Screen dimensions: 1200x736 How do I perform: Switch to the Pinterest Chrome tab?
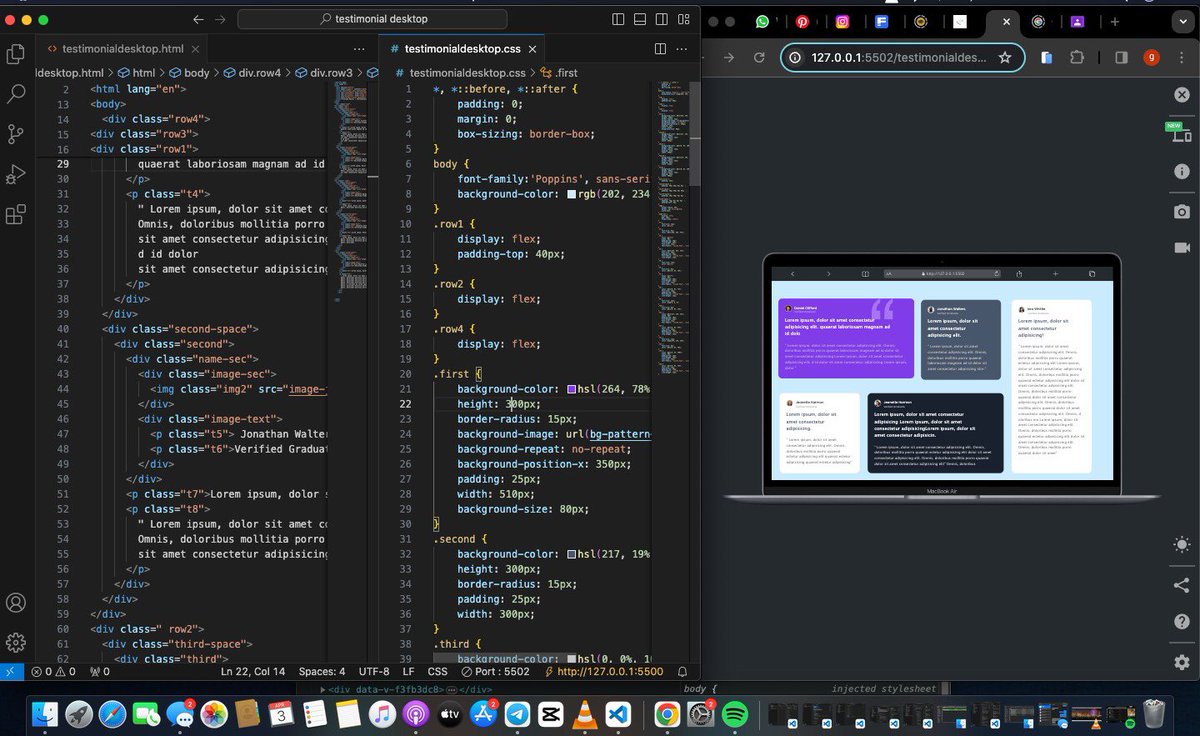(x=802, y=22)
